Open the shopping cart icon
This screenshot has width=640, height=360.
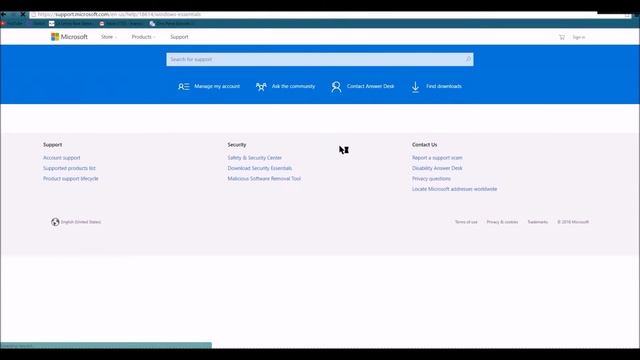pyautogui.click(x=562, y=37)
